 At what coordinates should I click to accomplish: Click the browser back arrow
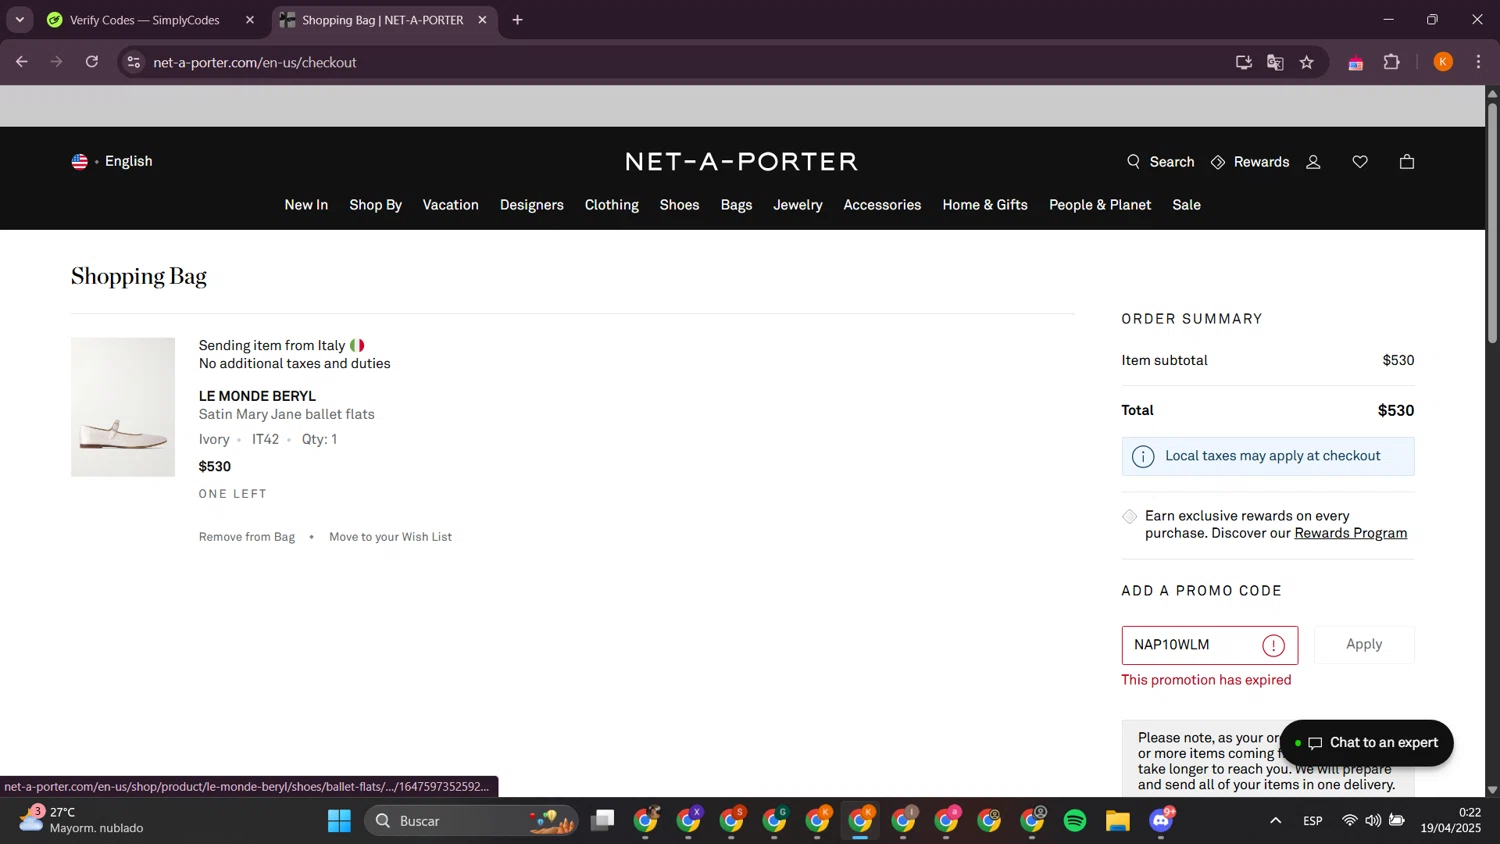(22, 62)
